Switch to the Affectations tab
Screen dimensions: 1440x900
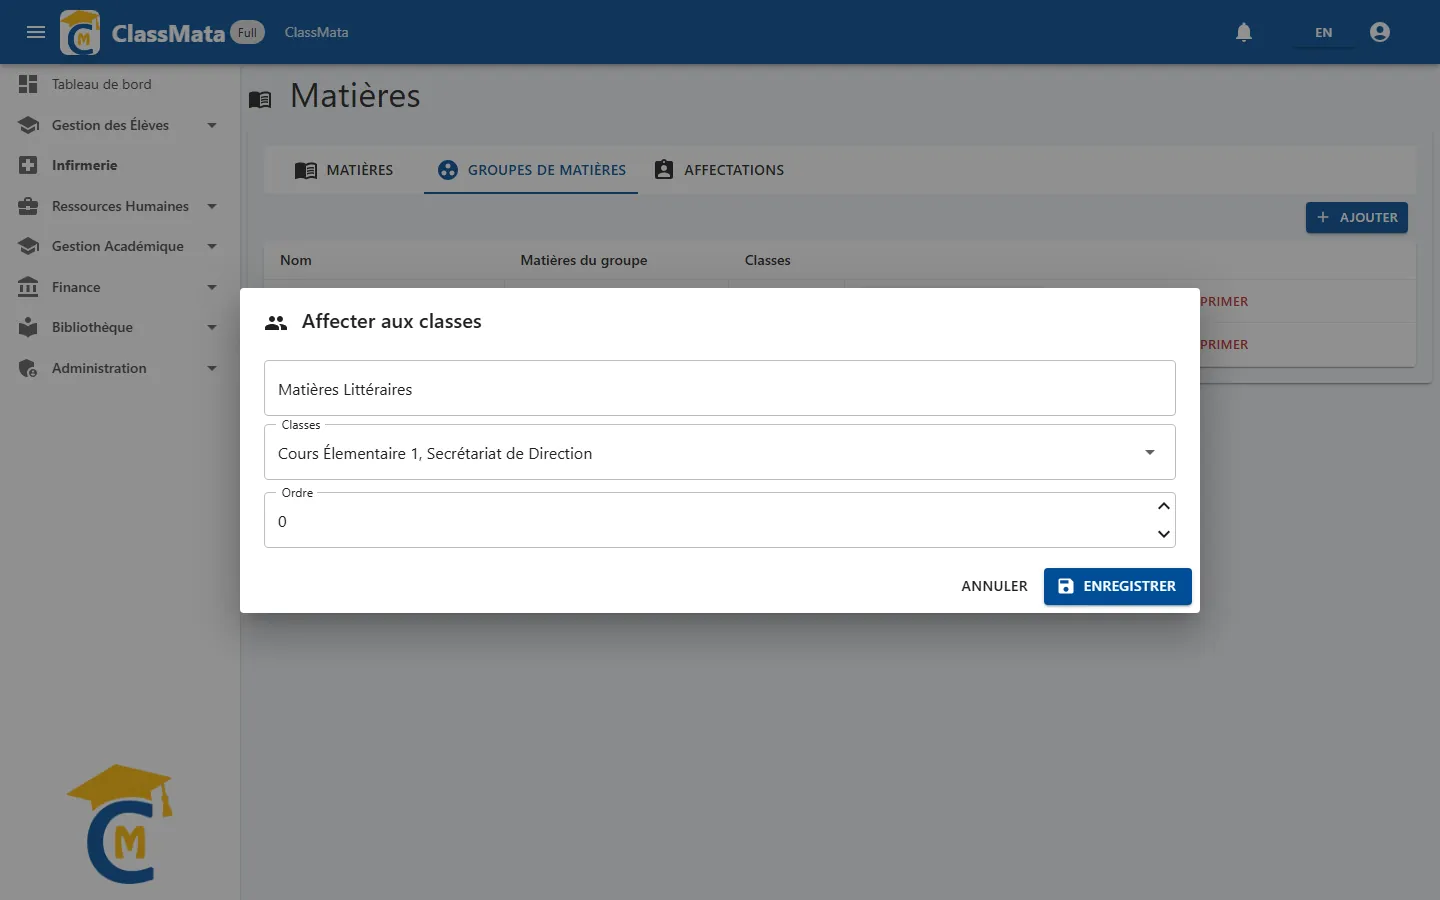pyautogui.click(x=719, y=170)
